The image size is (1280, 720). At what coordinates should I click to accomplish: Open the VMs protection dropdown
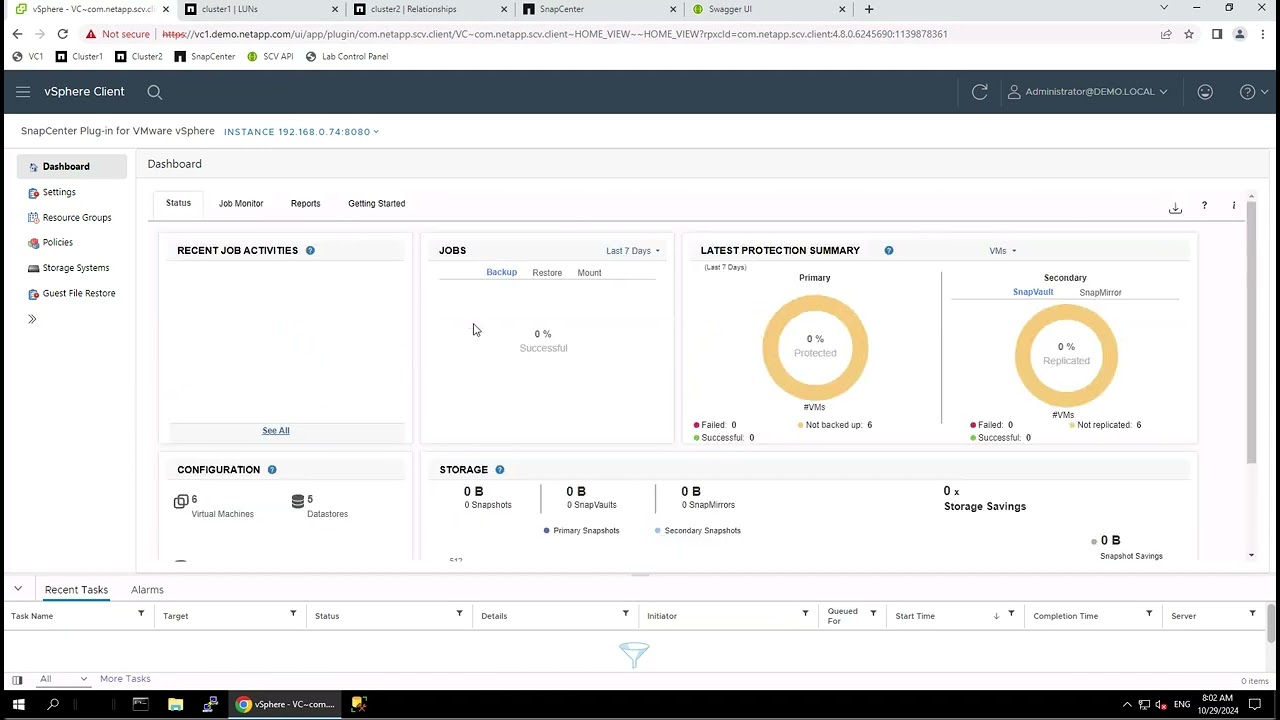[x=1002, y=251]
